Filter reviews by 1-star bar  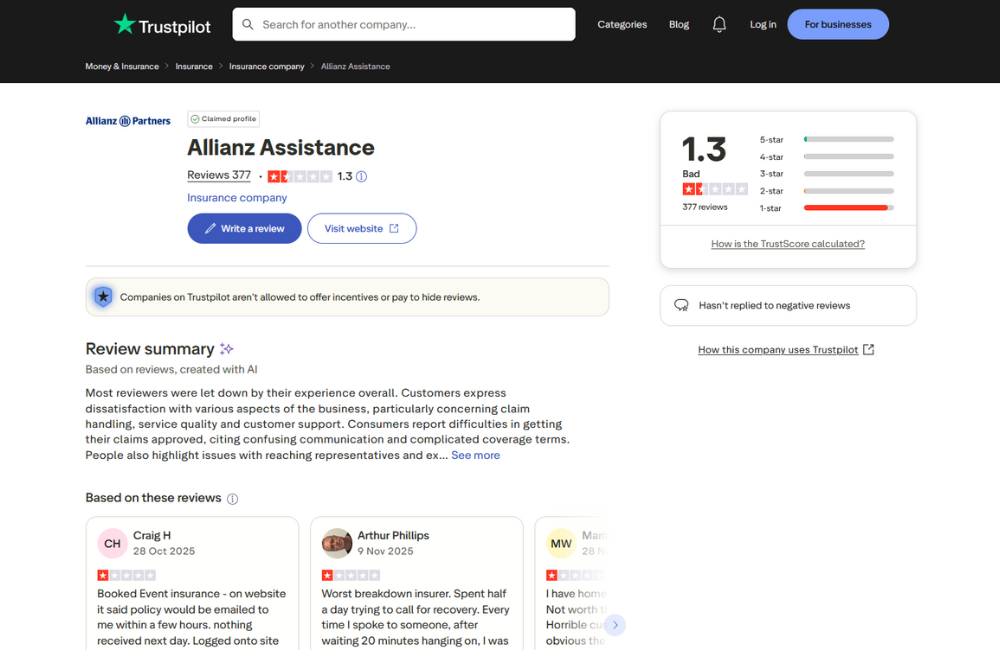pyautogui.click(x=848, y=208)
